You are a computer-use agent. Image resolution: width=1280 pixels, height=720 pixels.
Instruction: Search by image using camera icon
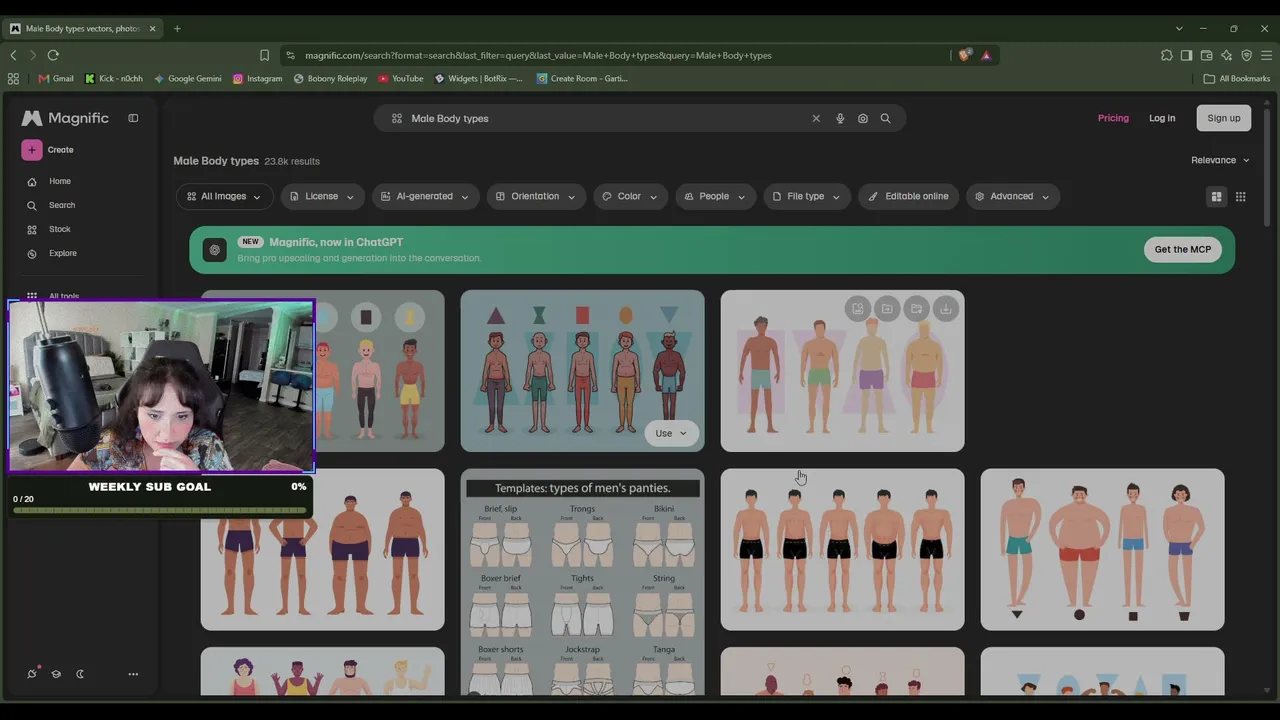click(x=863, y=118)
